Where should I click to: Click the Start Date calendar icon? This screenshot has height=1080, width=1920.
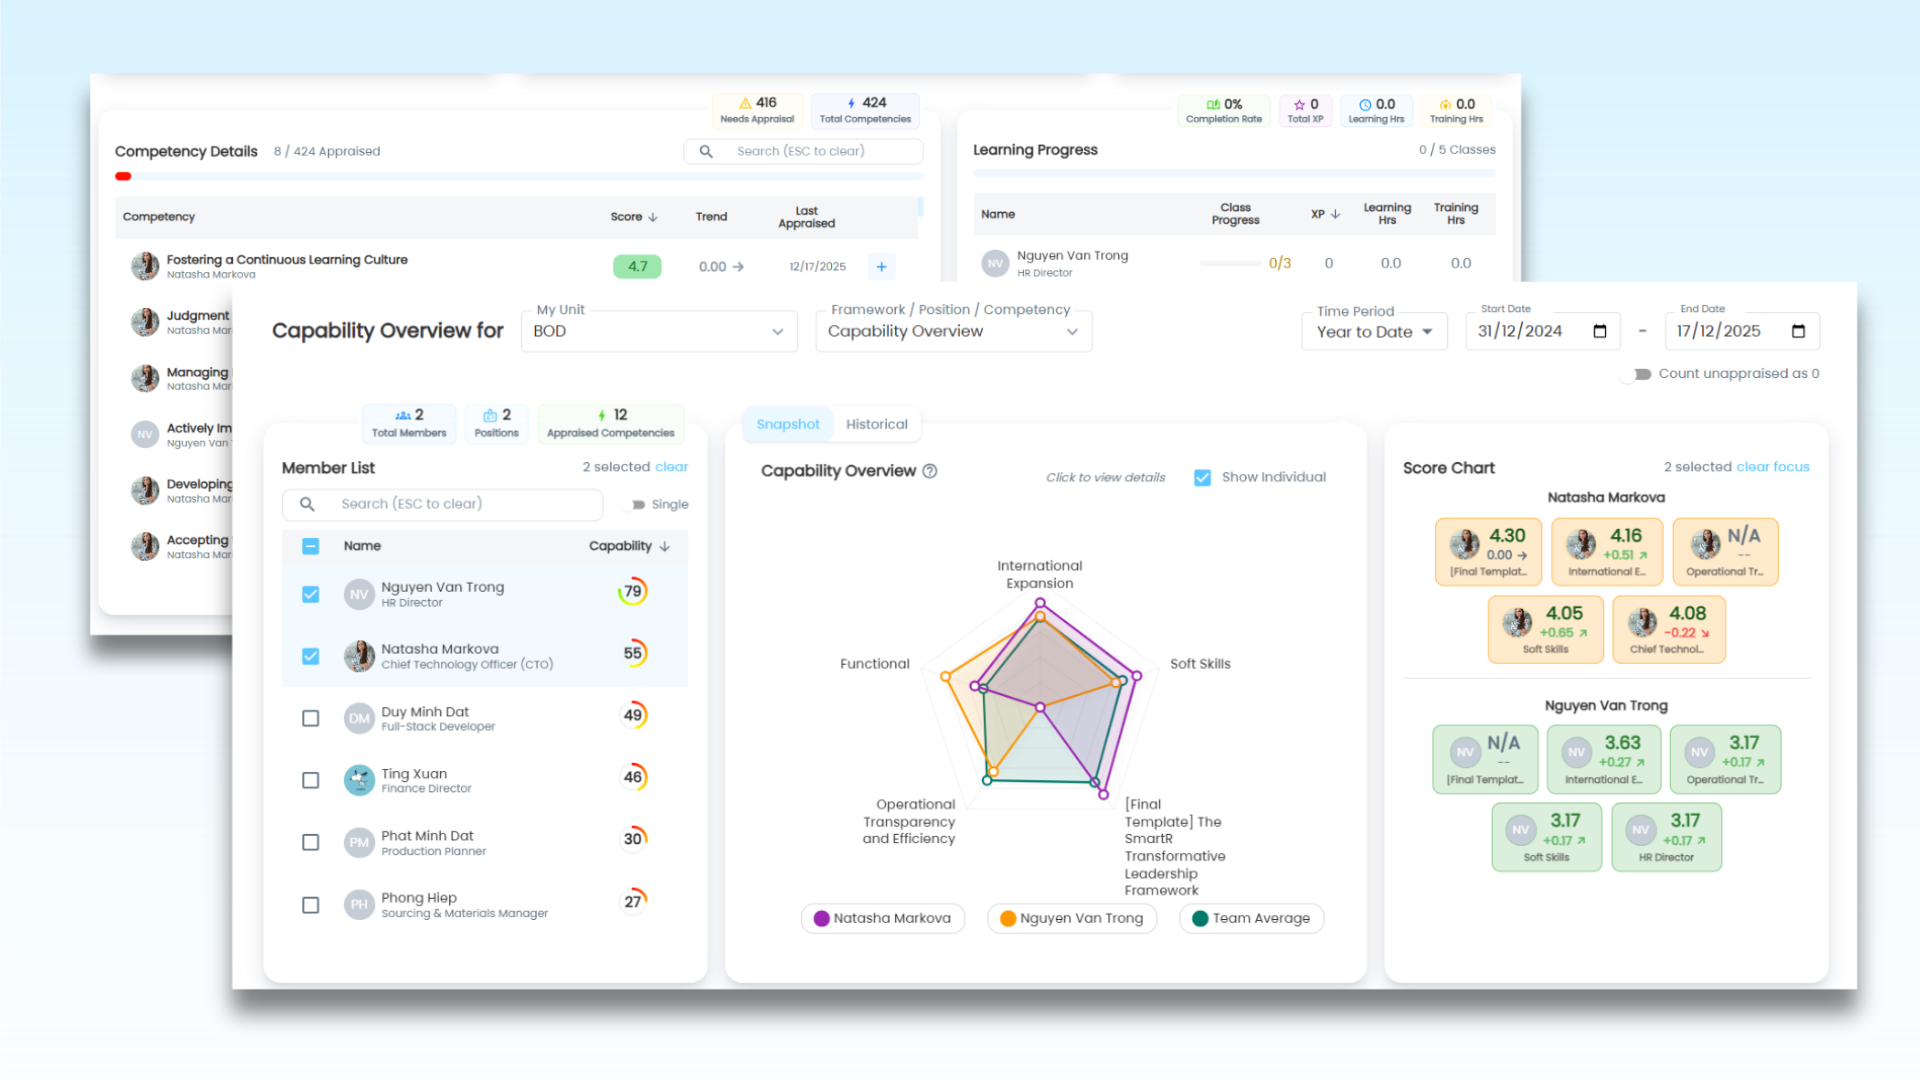(x=1599, y=332)
